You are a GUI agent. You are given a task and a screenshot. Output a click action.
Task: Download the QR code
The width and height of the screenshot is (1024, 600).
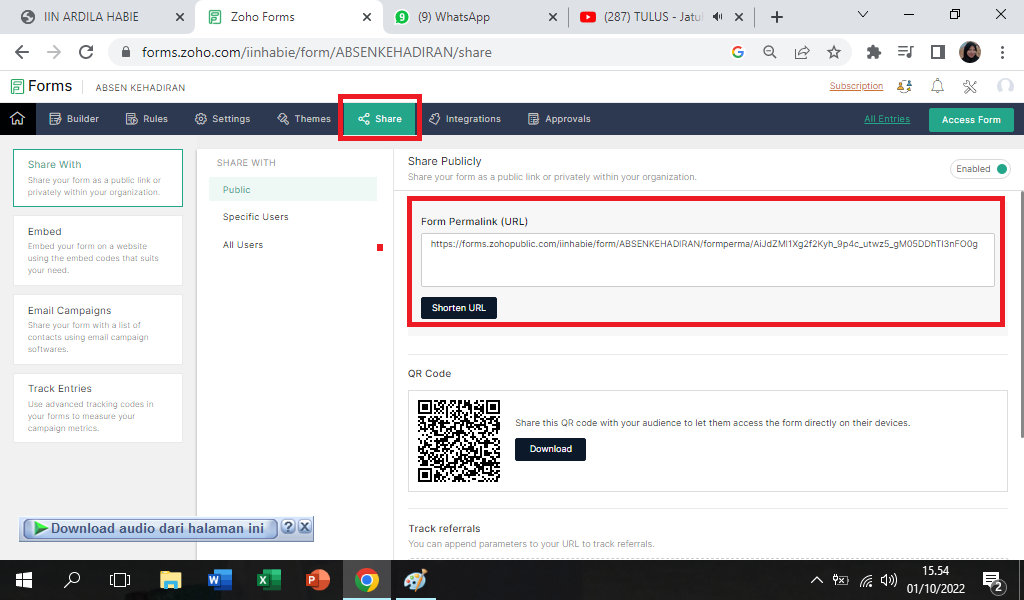pyautogui.click(x=550, y=449)
